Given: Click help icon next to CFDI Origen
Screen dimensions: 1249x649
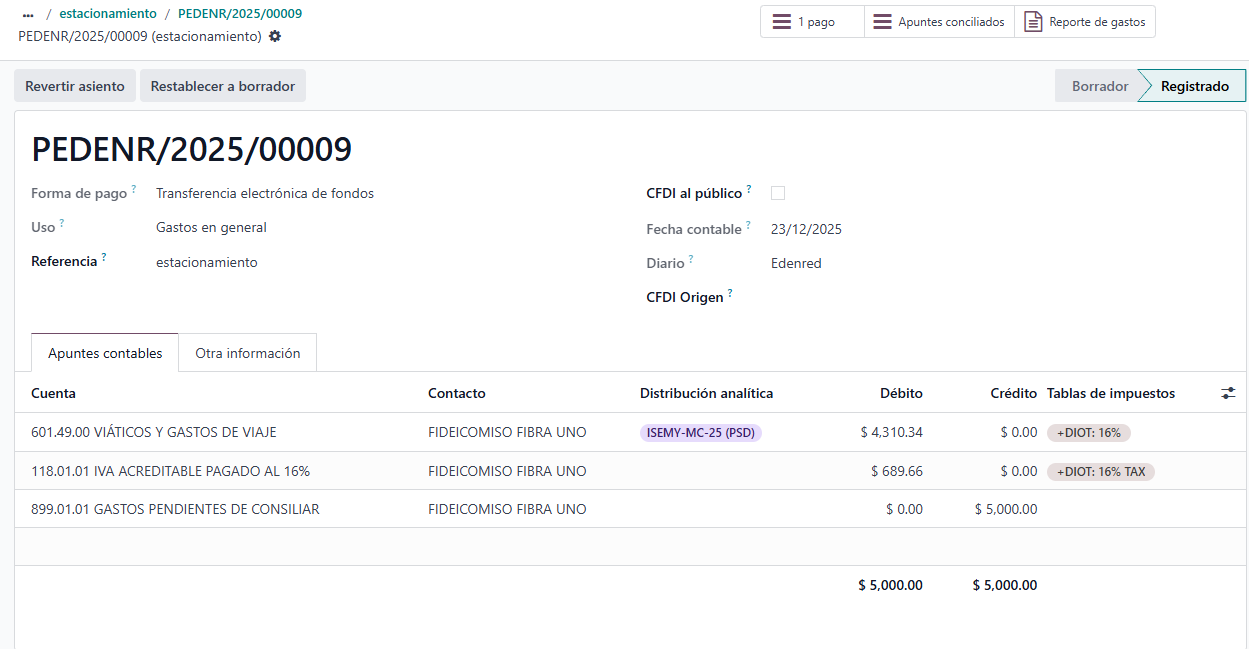Looking at the screenshot, I should pos(730,293).
